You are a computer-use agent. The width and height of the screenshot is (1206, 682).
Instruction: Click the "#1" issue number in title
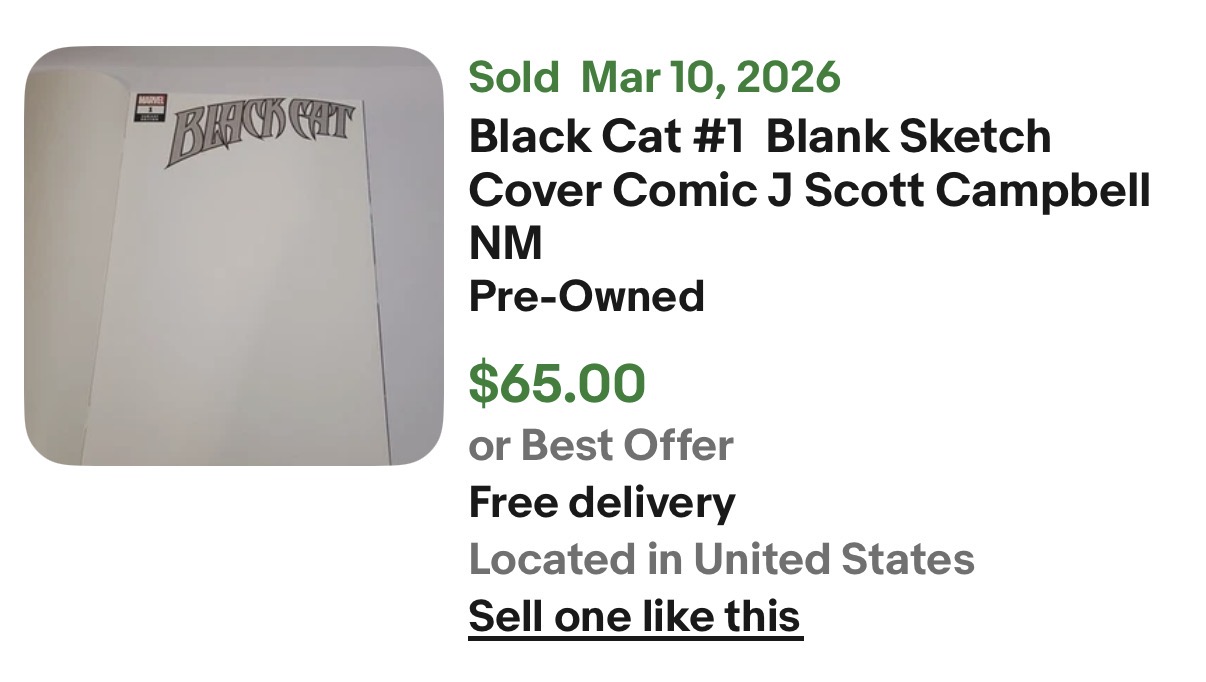[716, 137]
